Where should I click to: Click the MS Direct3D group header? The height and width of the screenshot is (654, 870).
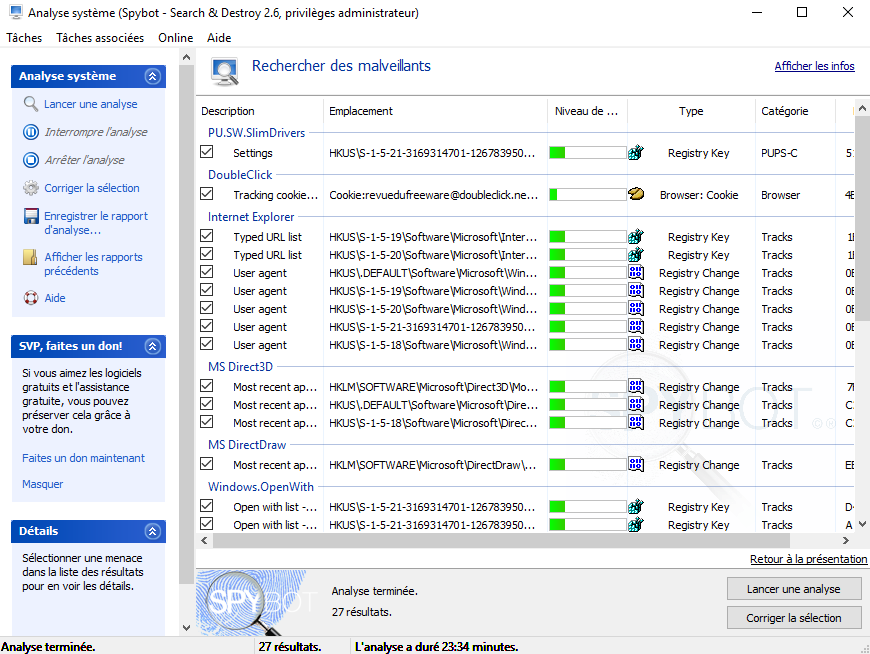(x=240, y=367)
